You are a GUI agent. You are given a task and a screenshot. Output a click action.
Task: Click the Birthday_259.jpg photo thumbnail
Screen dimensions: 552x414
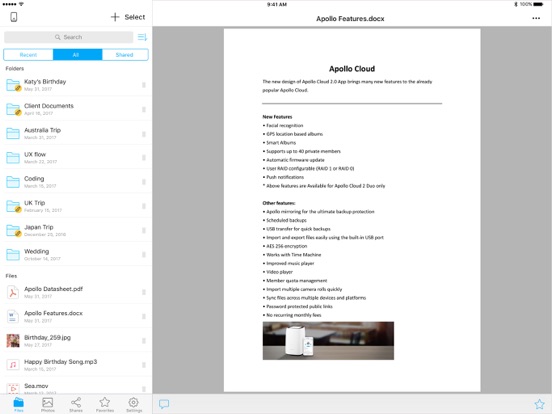point(13,341)
